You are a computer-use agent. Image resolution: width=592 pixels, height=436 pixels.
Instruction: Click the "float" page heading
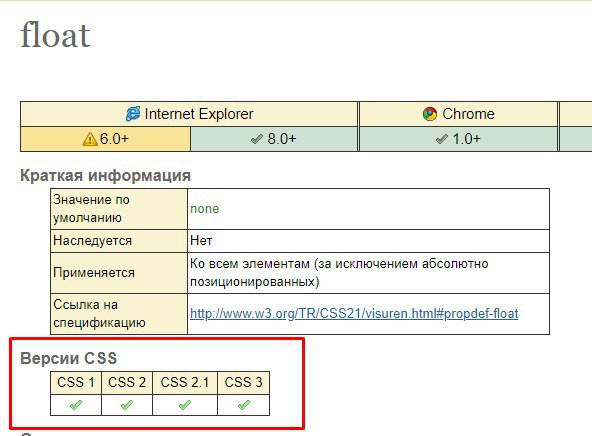pos(55,35)
